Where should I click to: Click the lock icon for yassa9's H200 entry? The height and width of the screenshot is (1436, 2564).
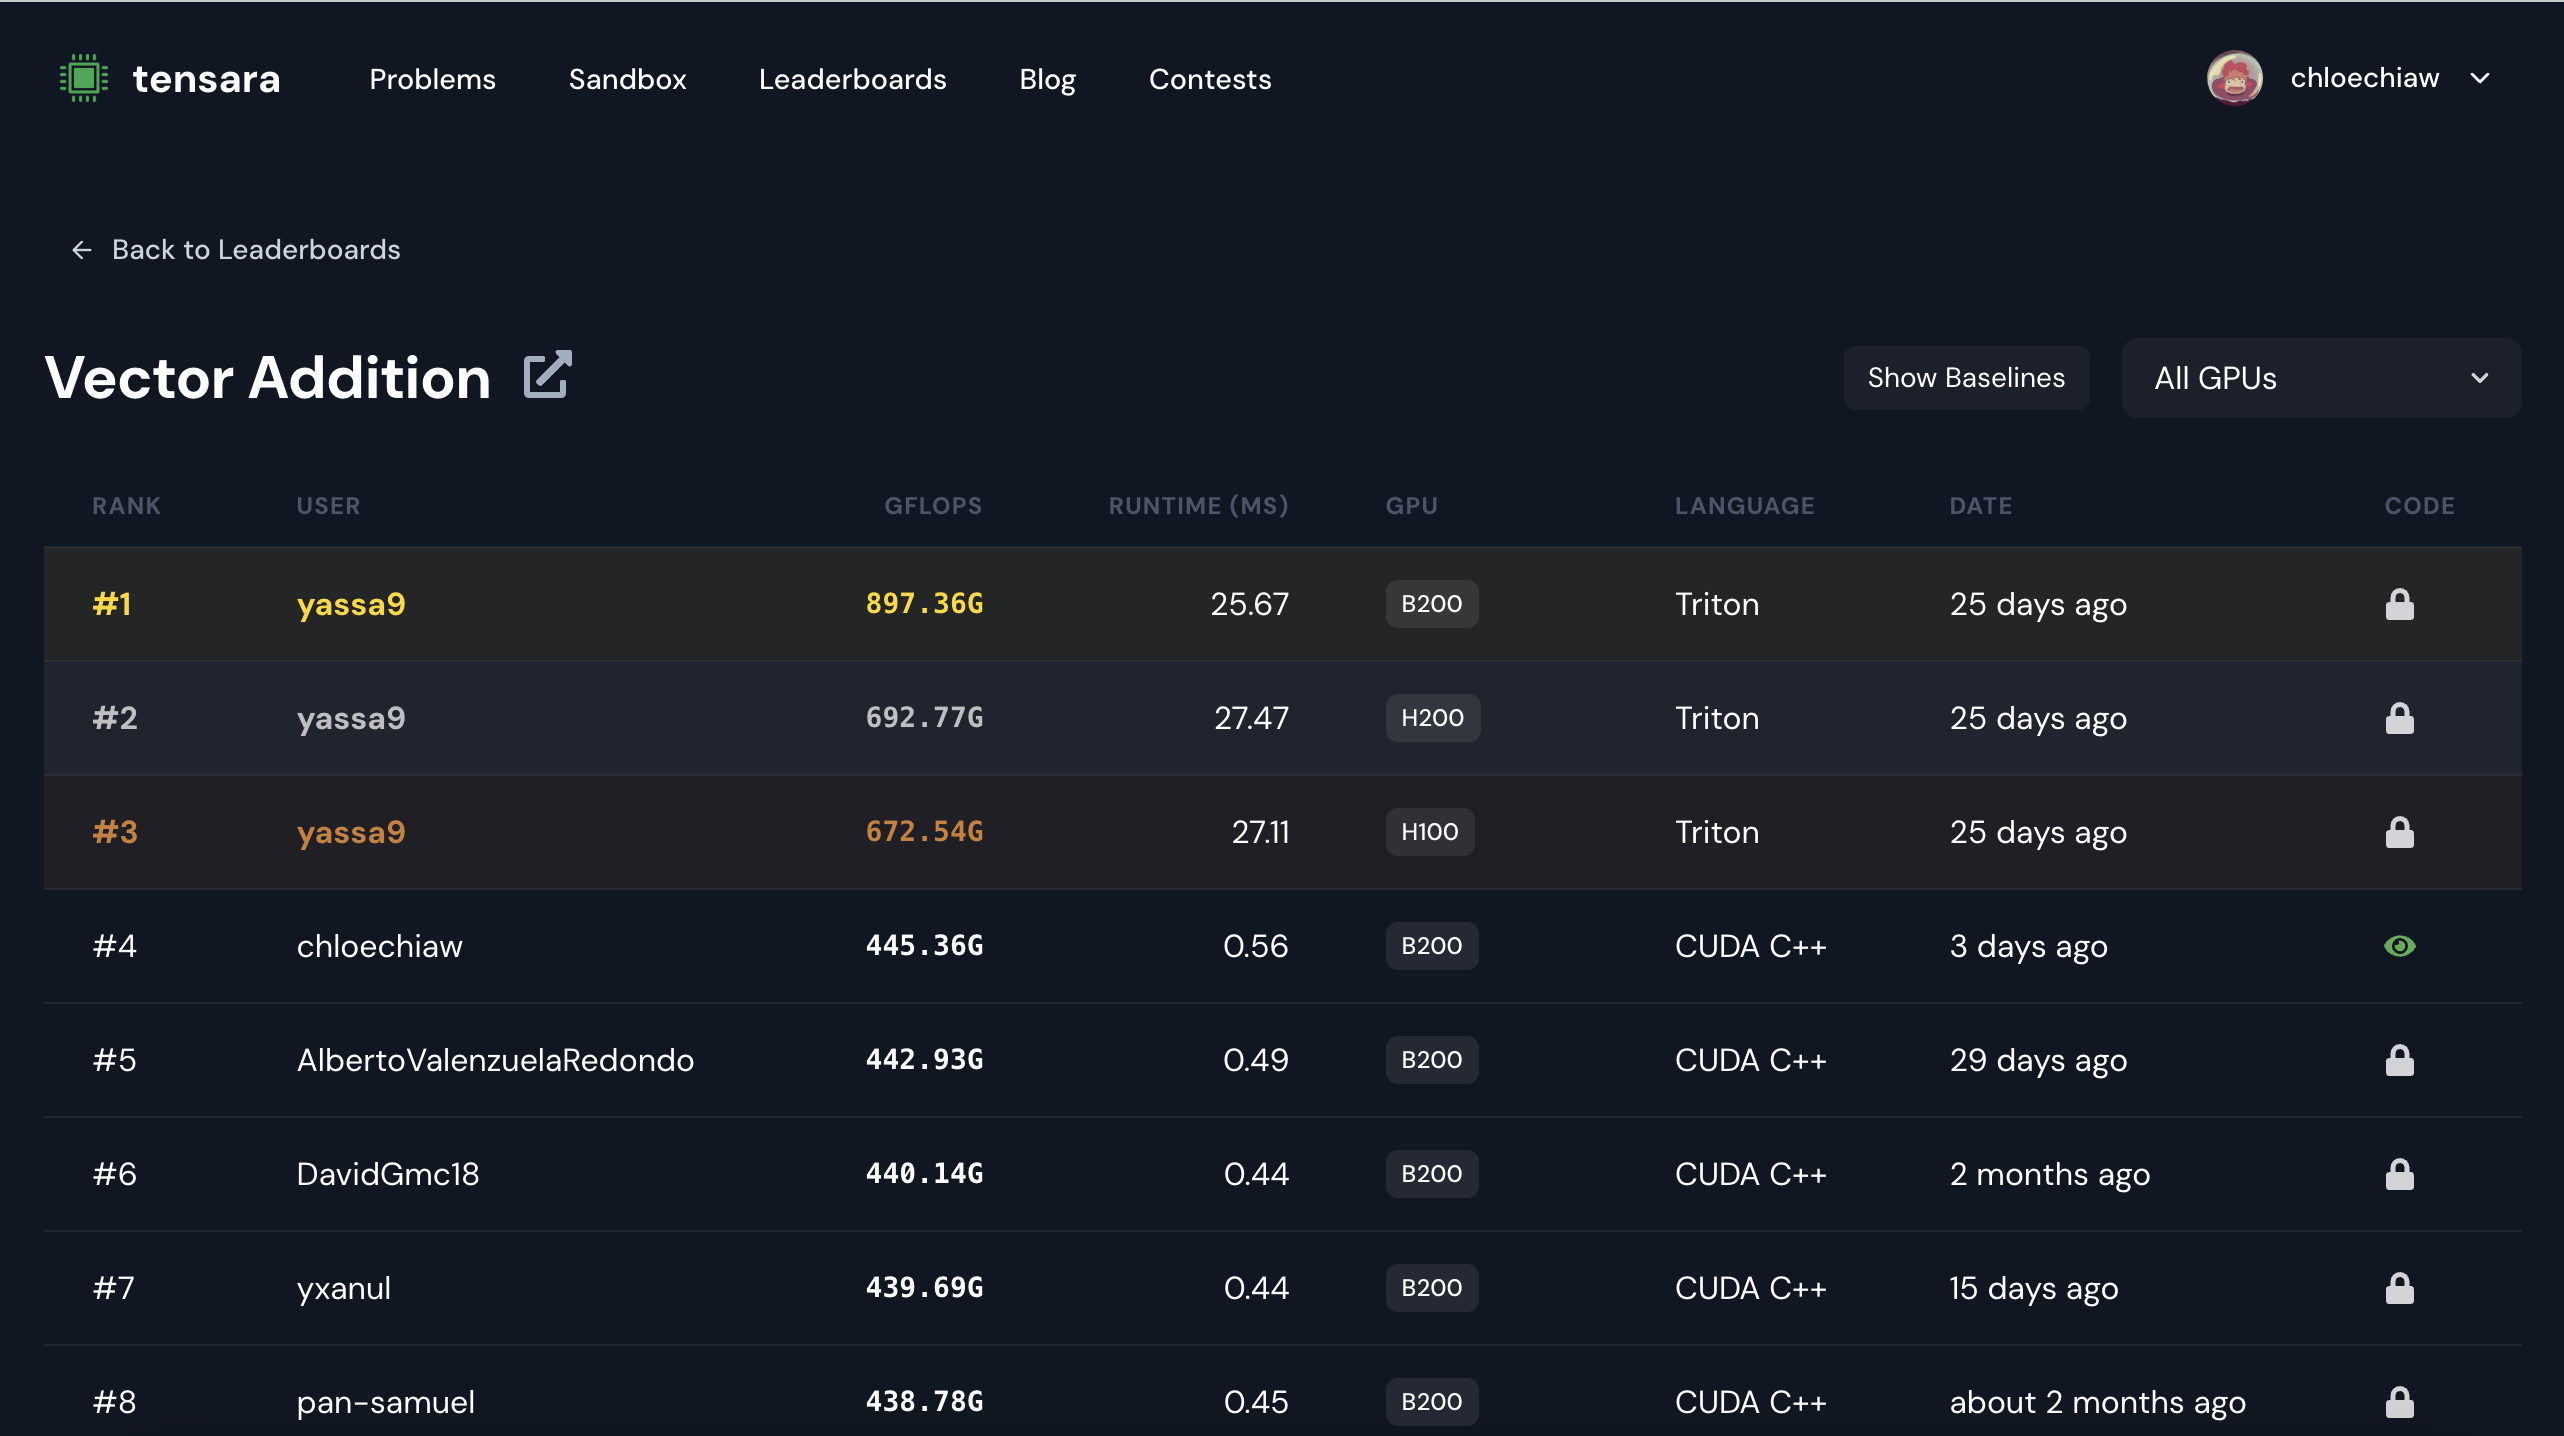(2399, 718)
